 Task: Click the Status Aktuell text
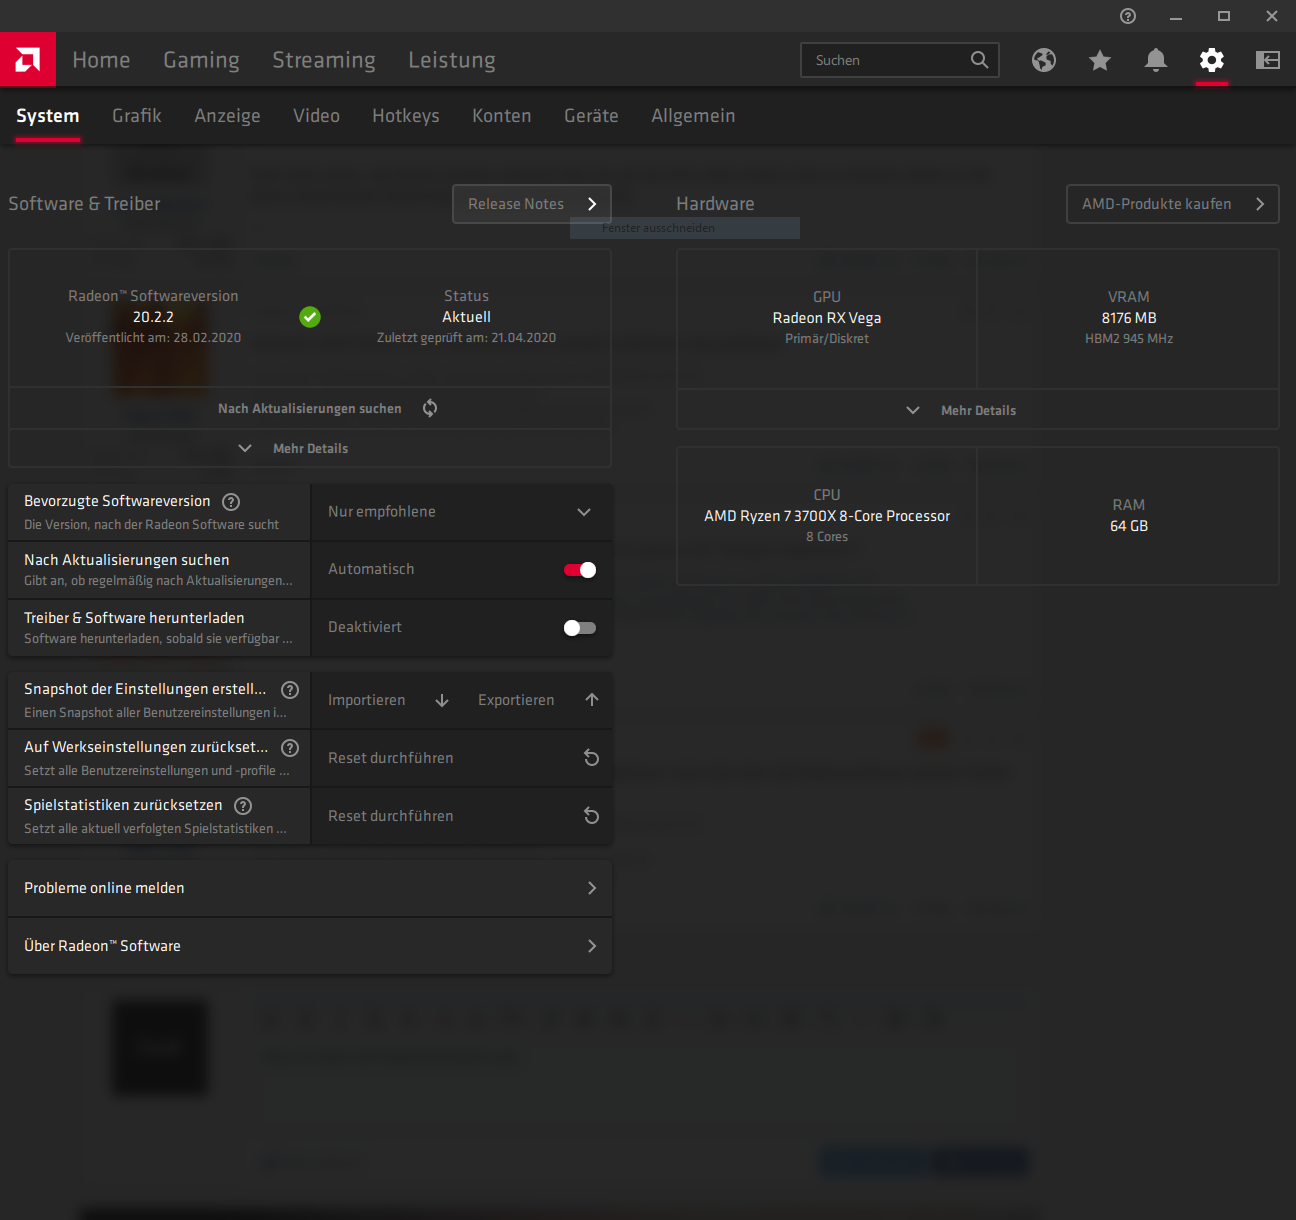coord(466,317)
